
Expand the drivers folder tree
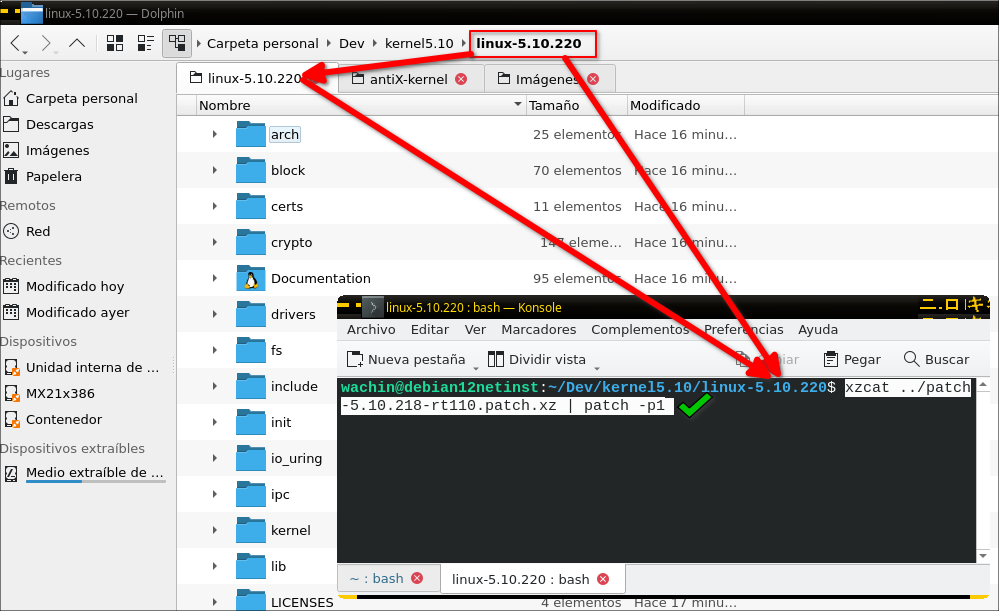(x=215, y=314)
